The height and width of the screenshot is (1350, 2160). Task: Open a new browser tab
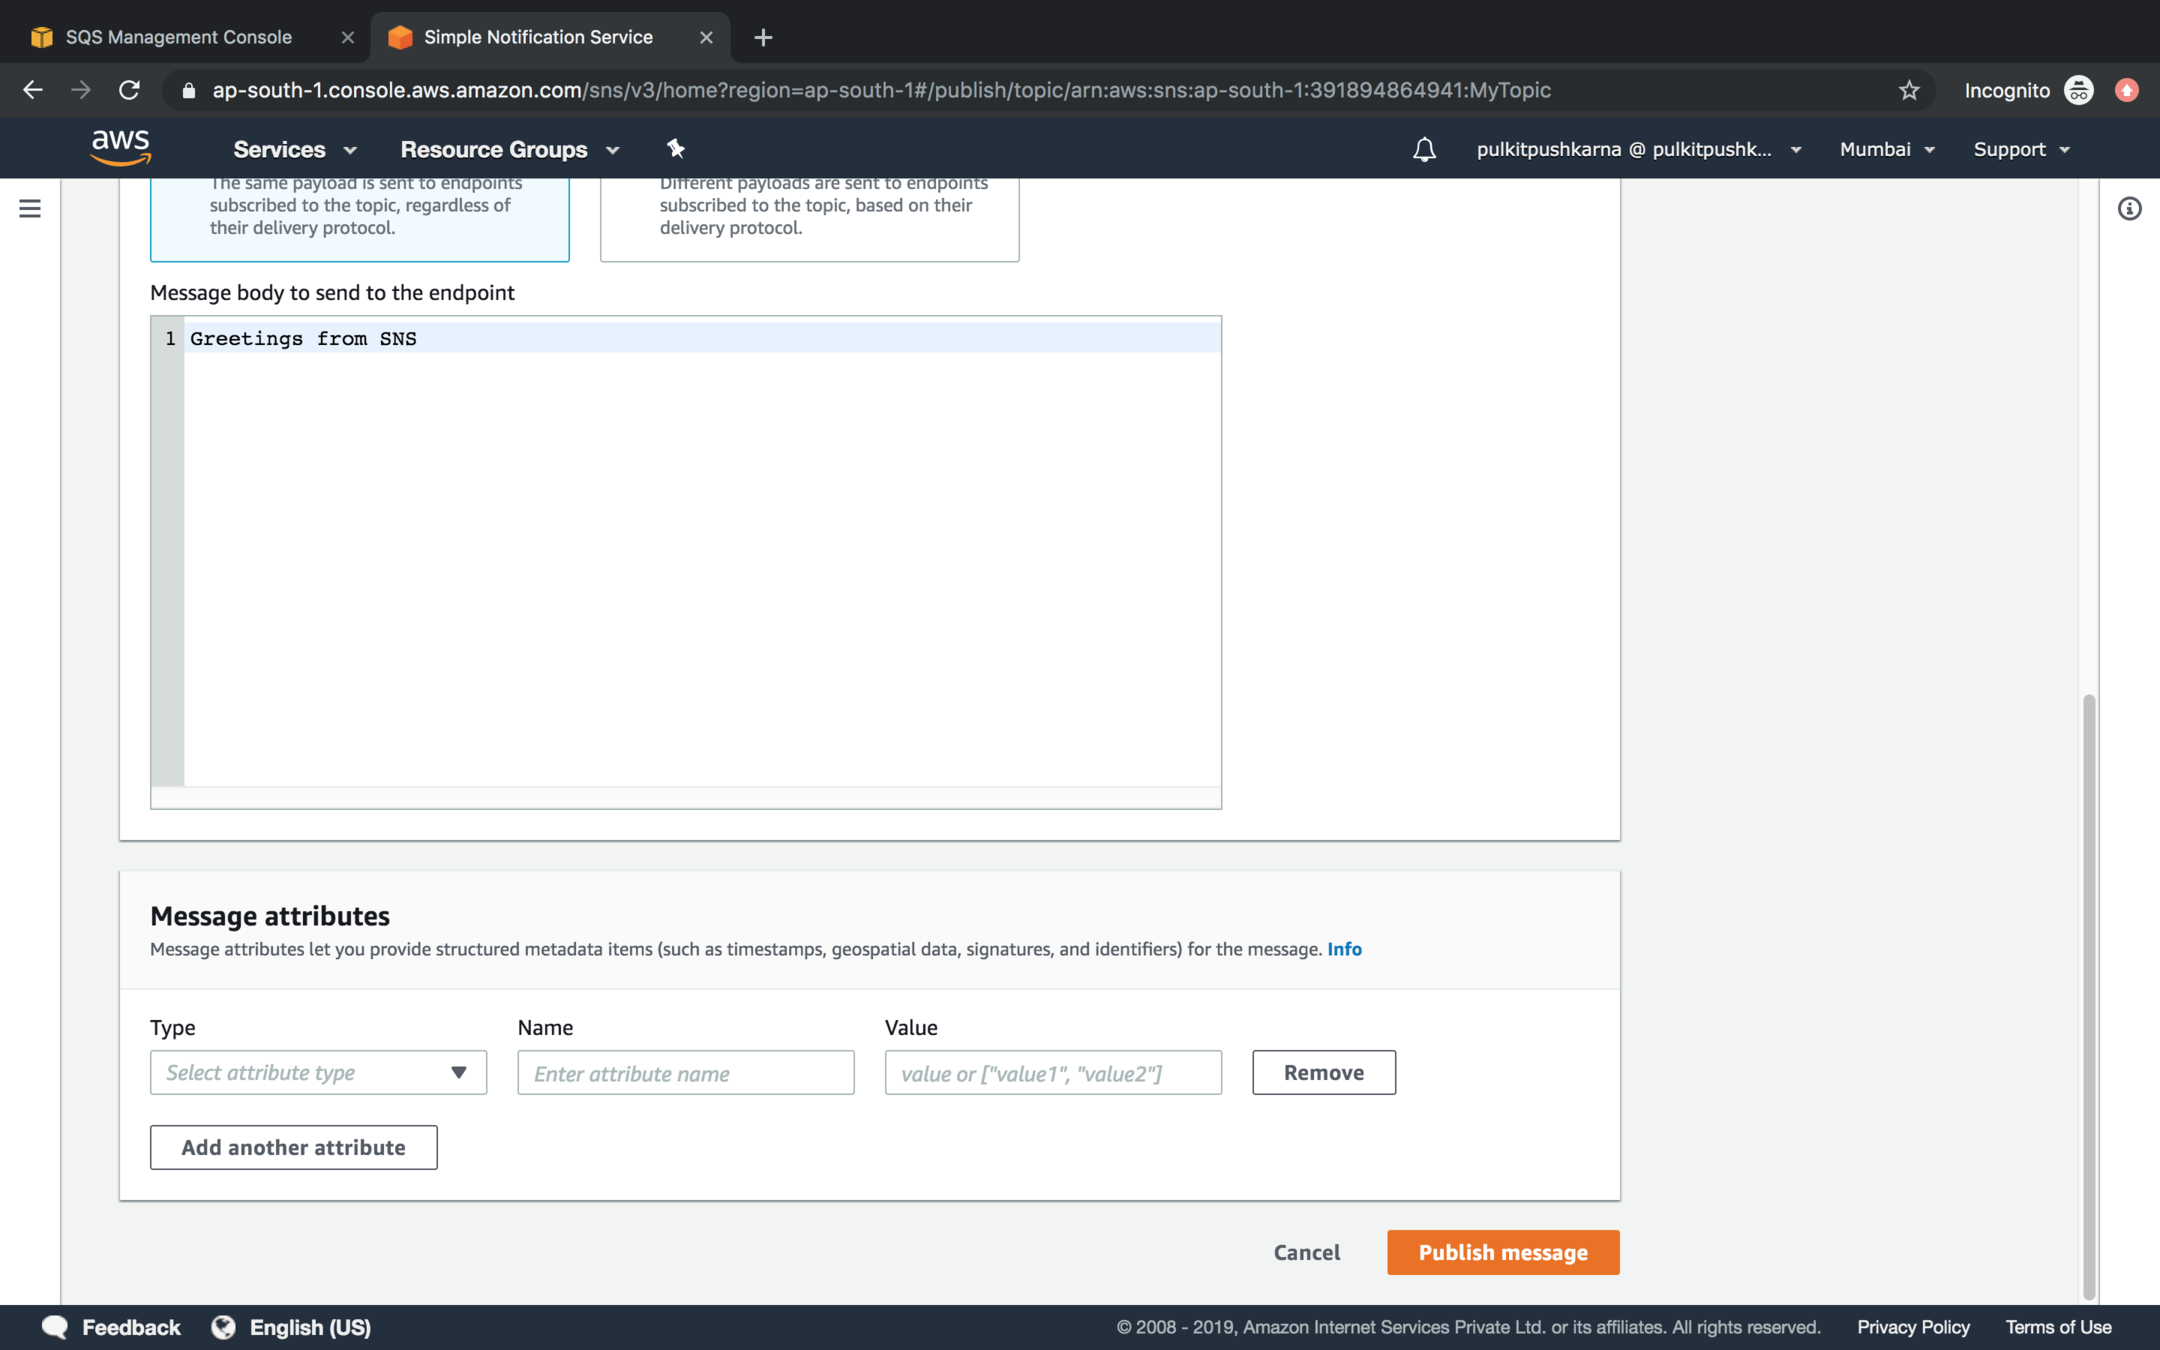coord(763,37)
